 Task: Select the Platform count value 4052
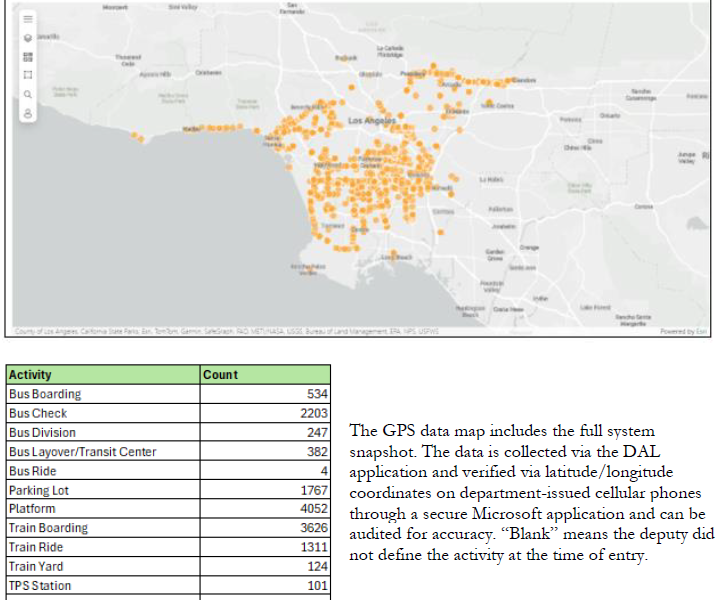pos(313,509)
